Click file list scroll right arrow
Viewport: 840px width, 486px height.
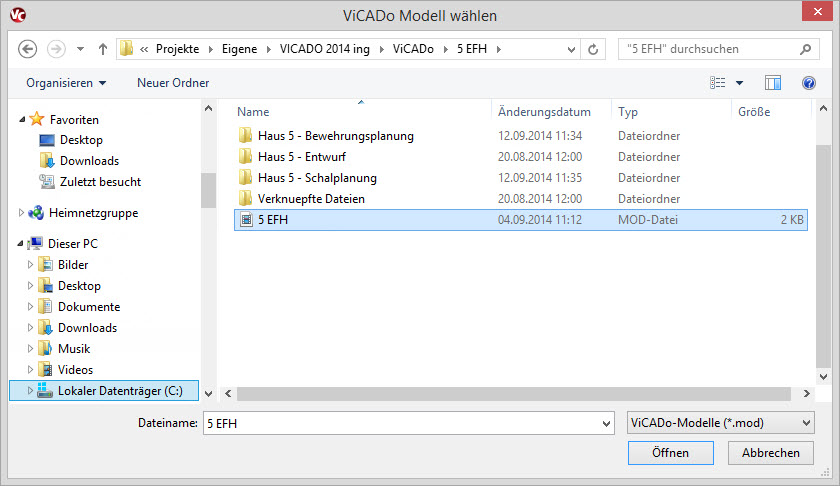click(x=806, y=393)
